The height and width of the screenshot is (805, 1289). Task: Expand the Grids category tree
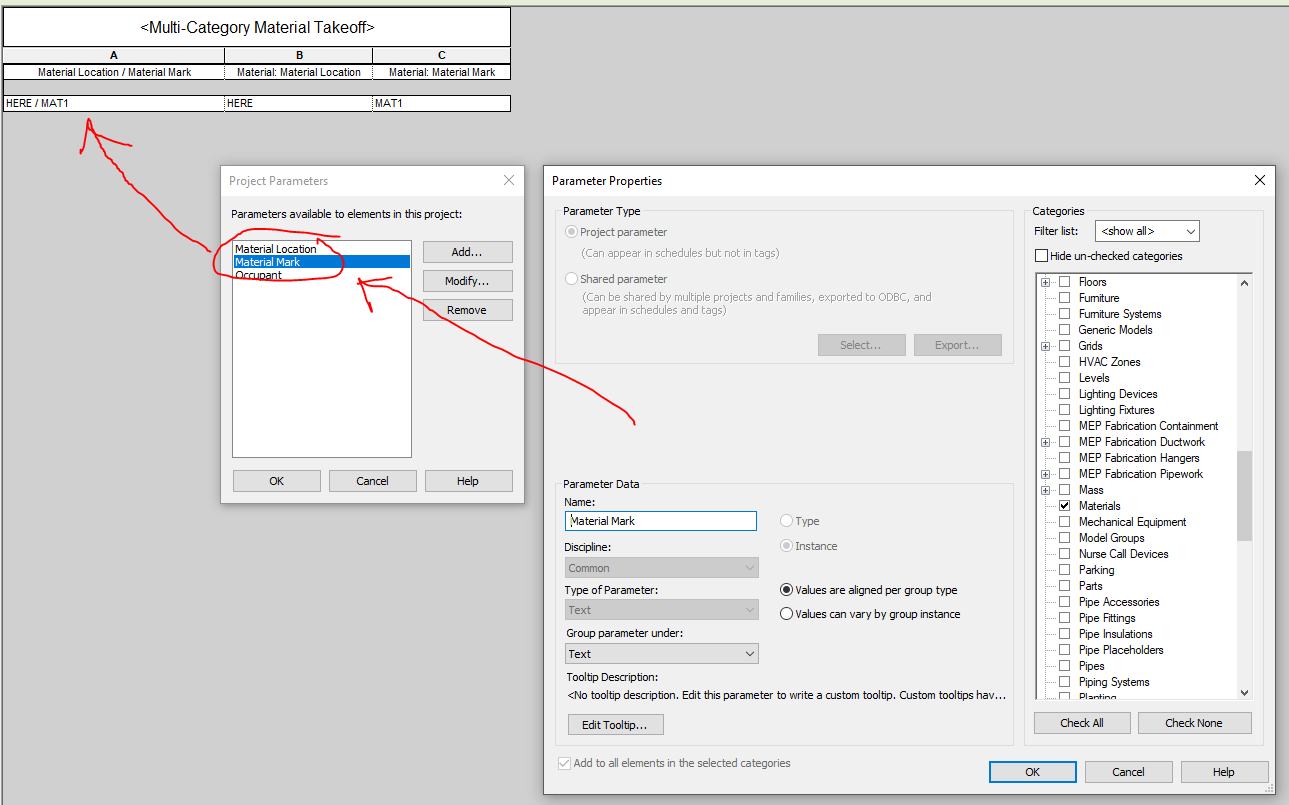1046,345
